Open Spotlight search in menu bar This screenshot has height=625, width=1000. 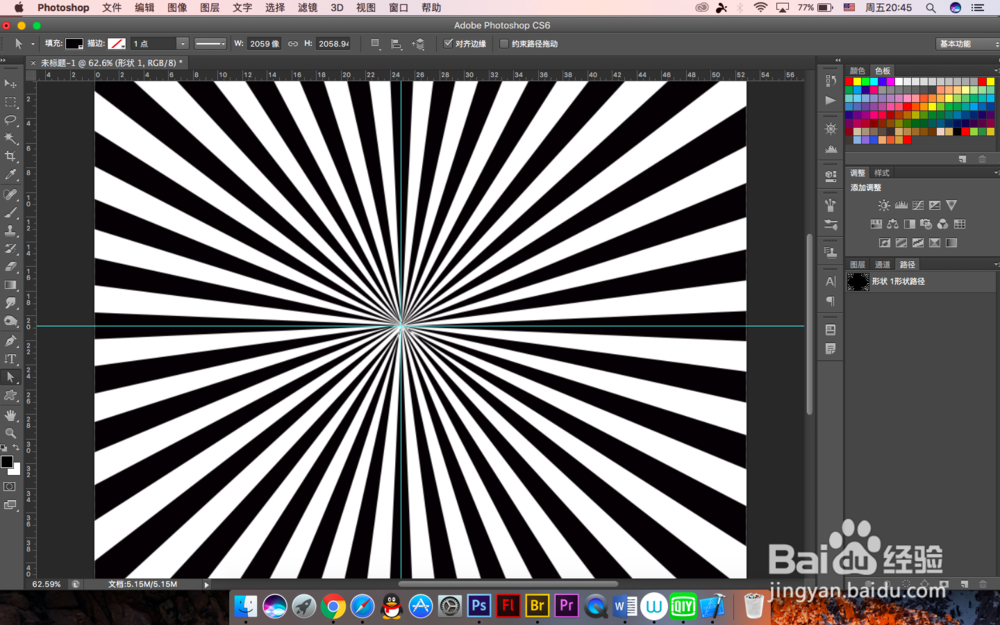(x=930, y=8)
